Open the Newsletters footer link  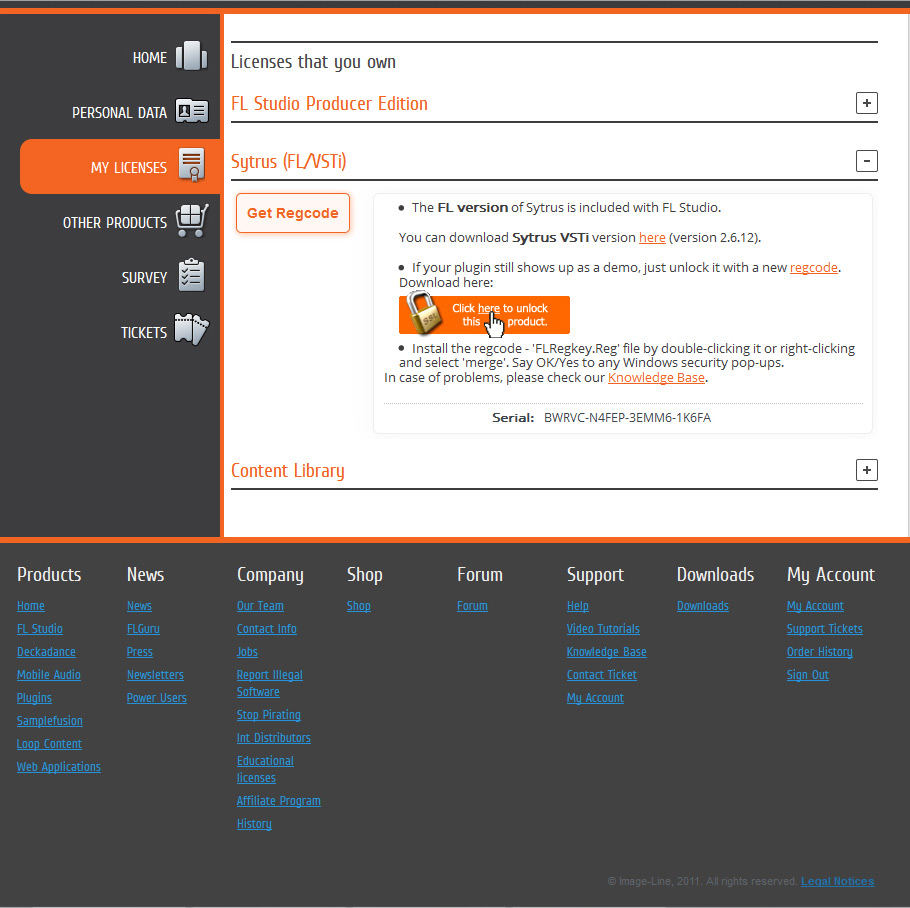coord(156,675)
